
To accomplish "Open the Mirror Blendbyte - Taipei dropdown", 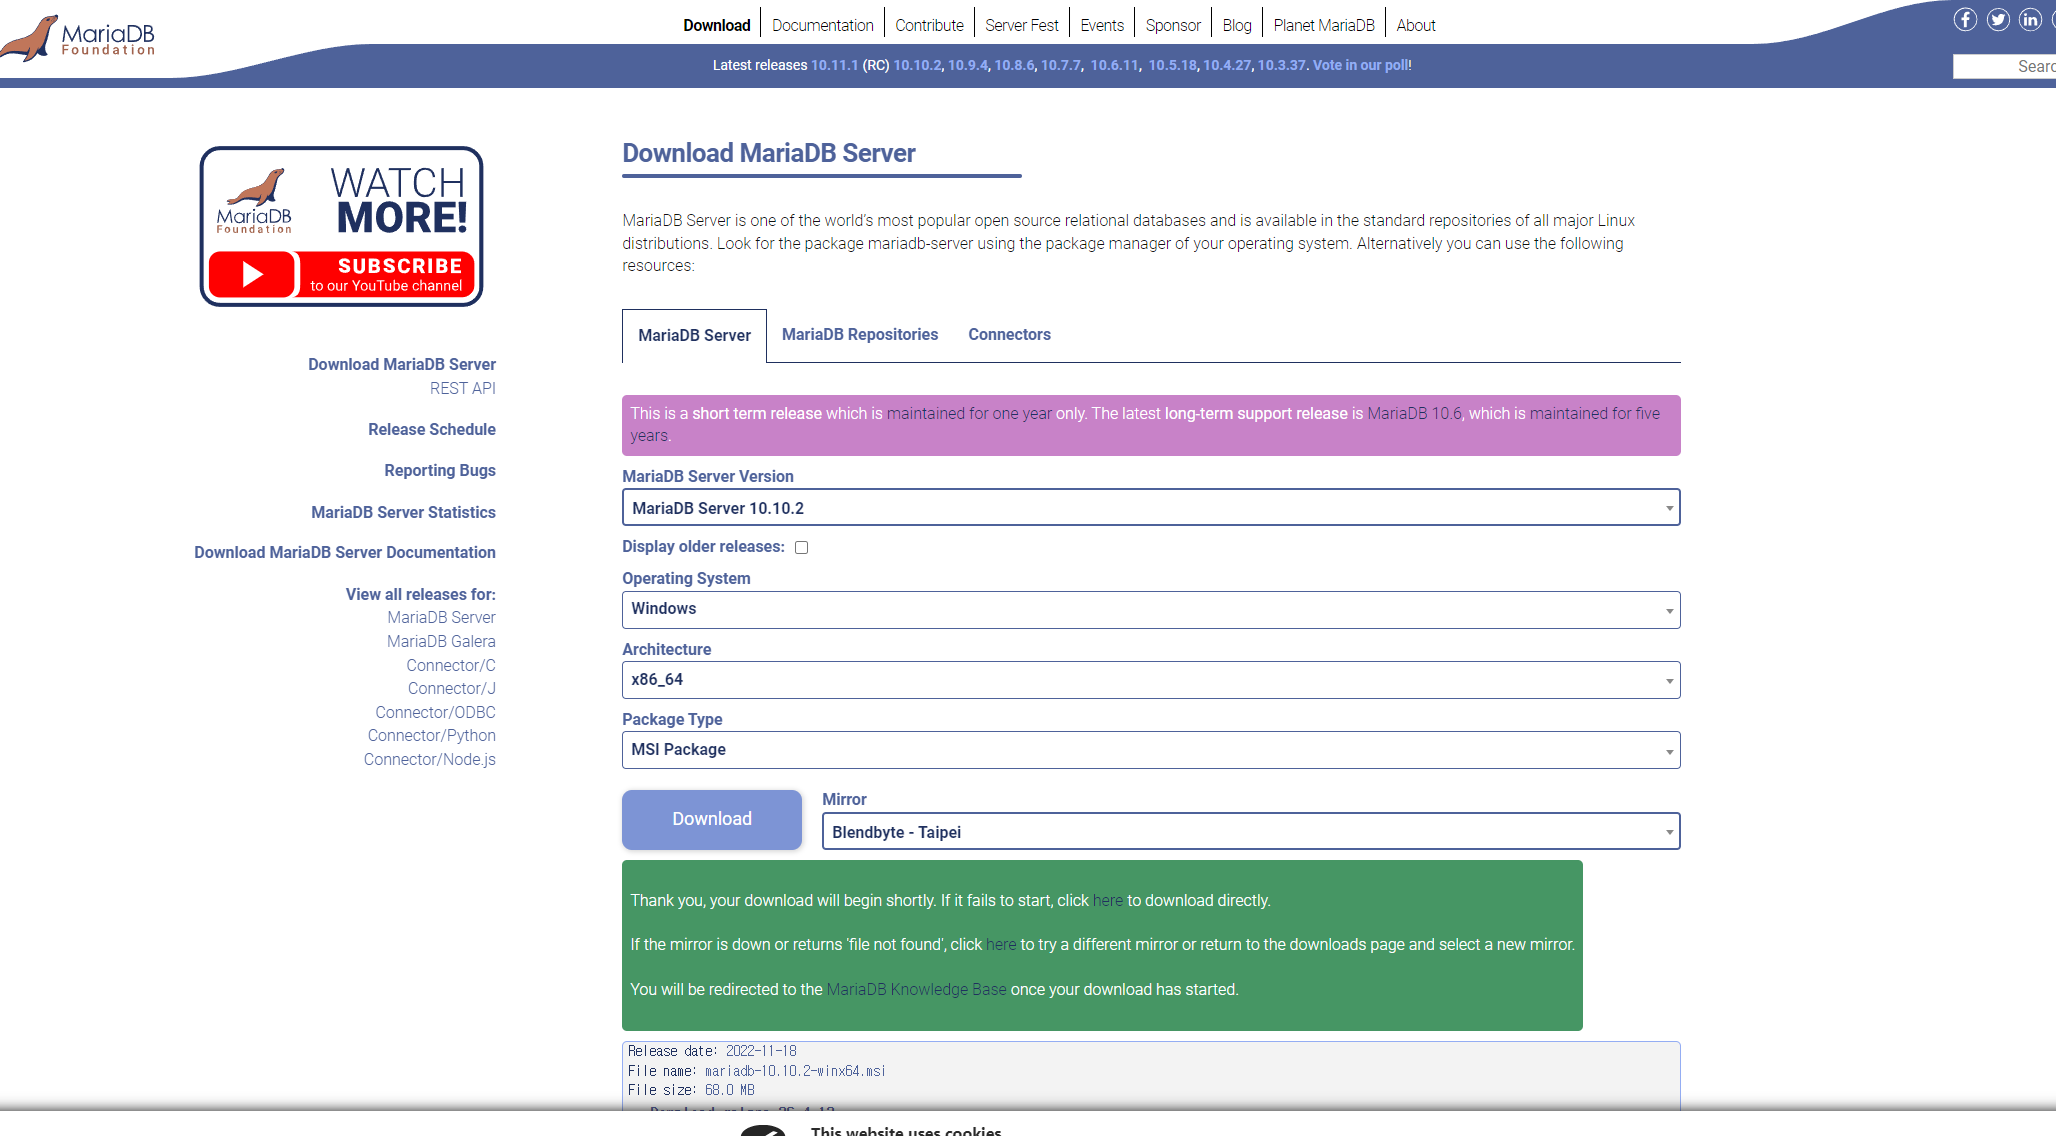I will coord(1250,832).
